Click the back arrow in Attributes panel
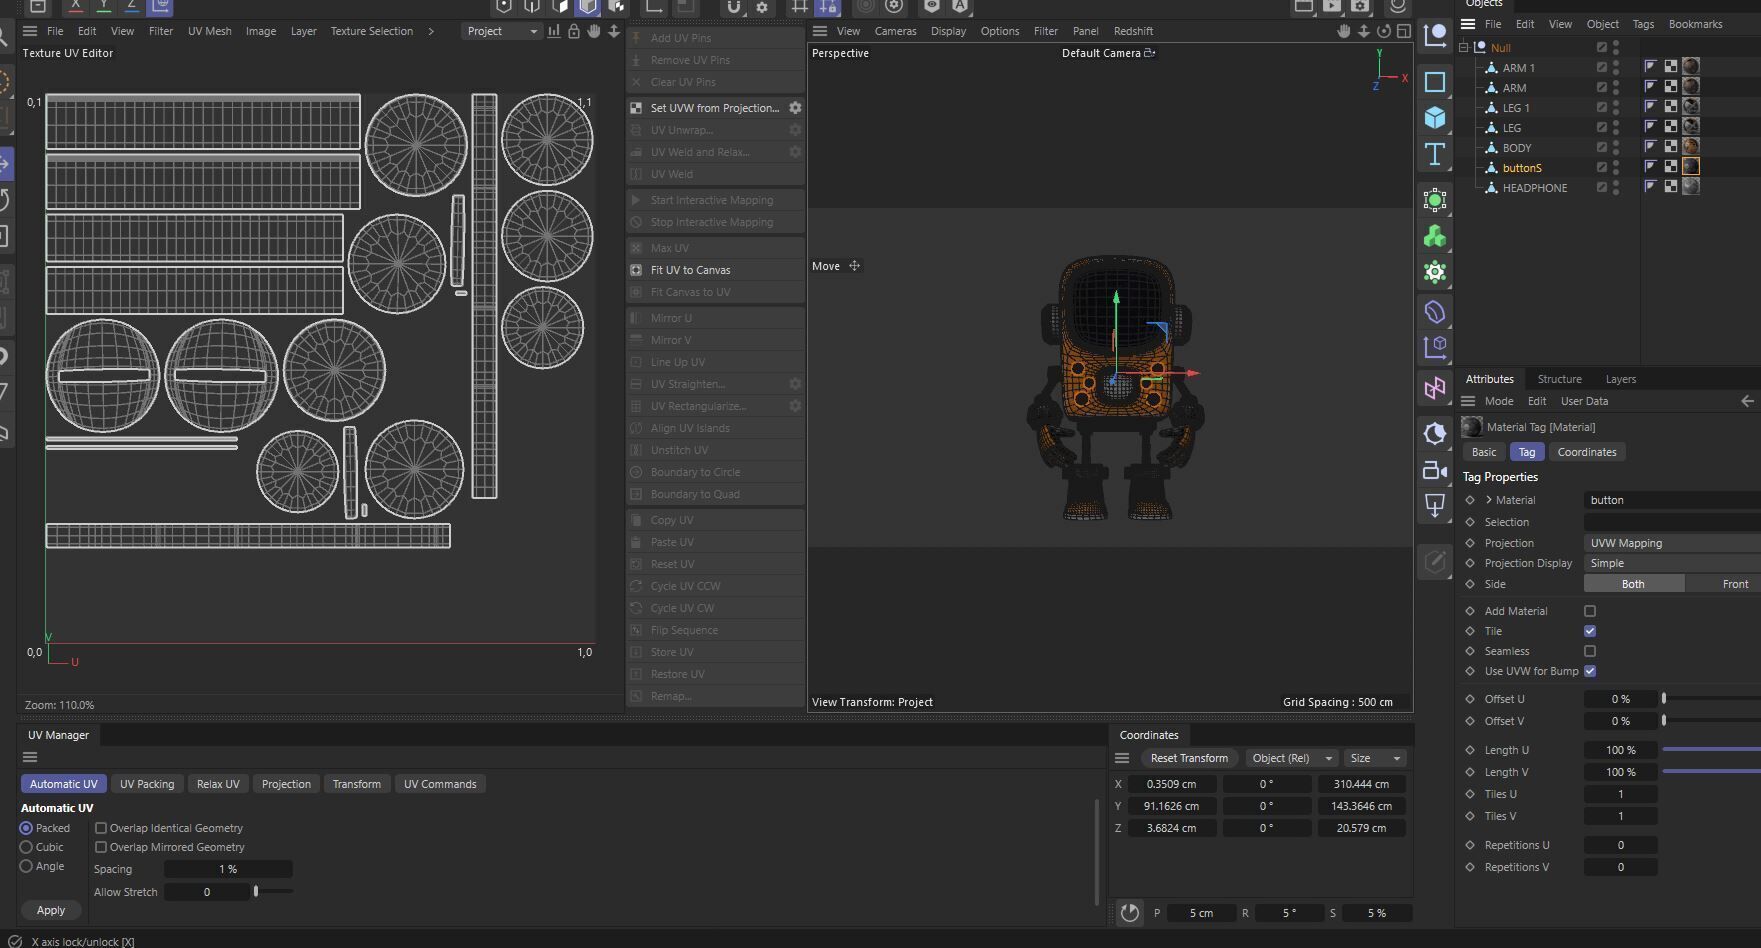The height and width of the screenshot is (948, 1761). point(1747,401)
